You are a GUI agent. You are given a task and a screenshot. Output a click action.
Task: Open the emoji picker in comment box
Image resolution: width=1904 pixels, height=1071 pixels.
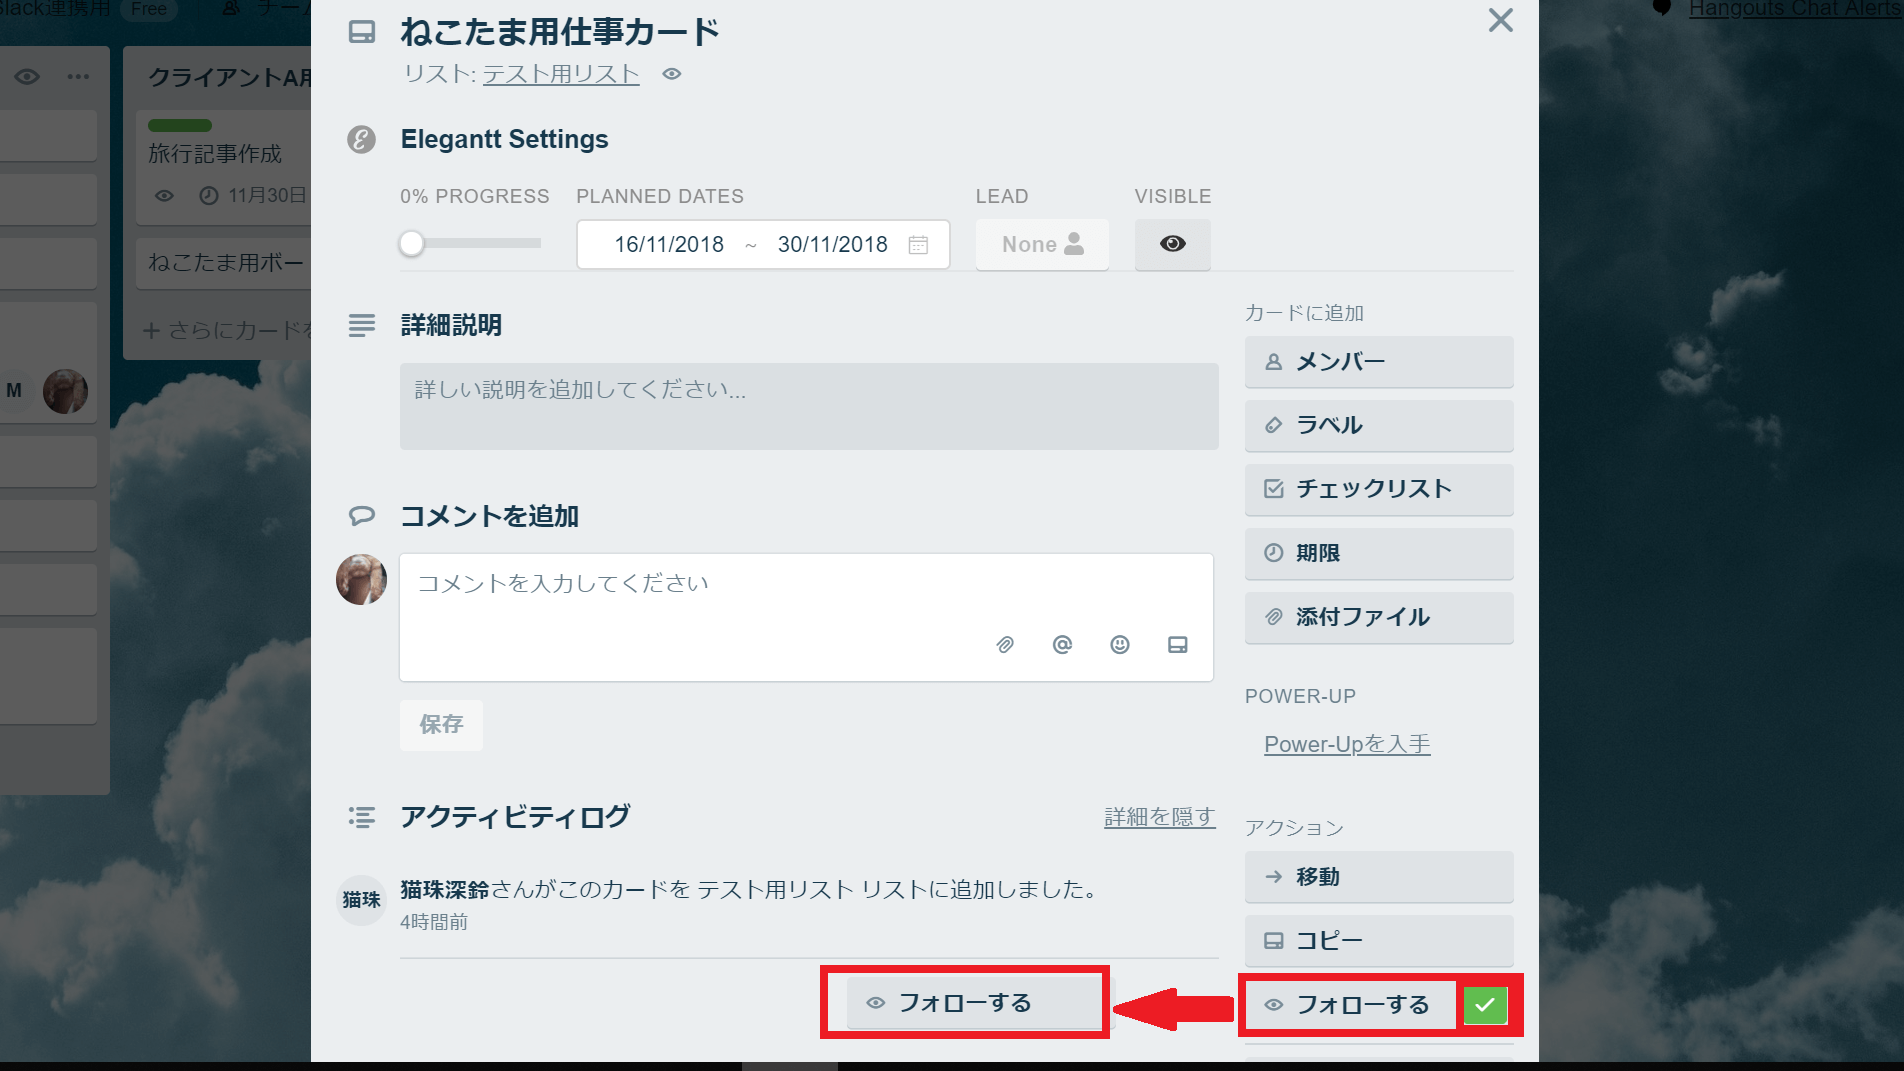click(1120, 645)
